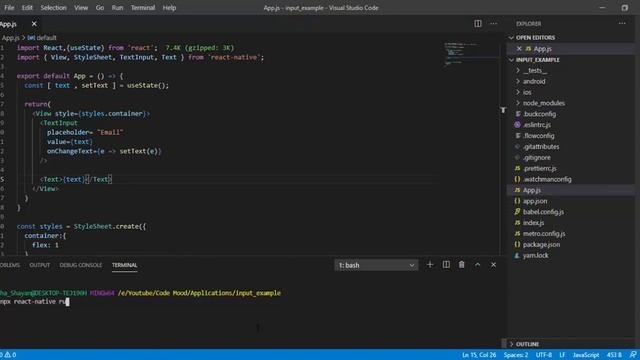The image size is (640, 360).
Task: Click the .buckconfig file icon
Action: [x=518, y=114]
